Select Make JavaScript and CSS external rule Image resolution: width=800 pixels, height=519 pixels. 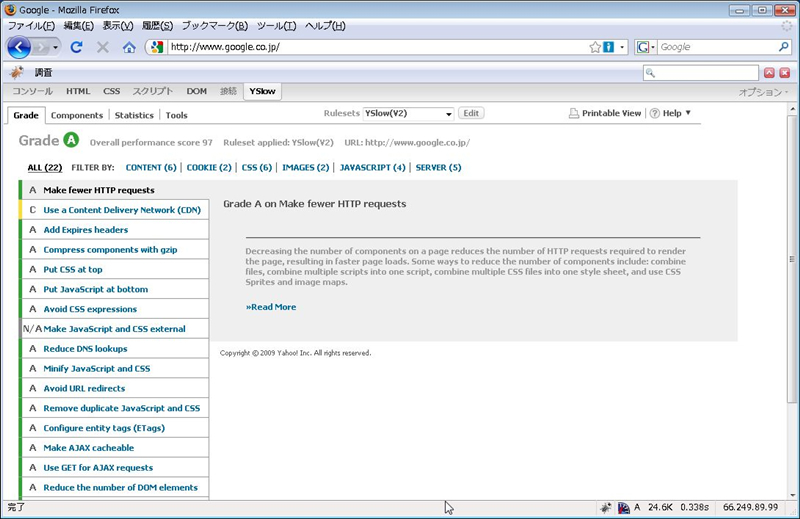click(114, 329)
